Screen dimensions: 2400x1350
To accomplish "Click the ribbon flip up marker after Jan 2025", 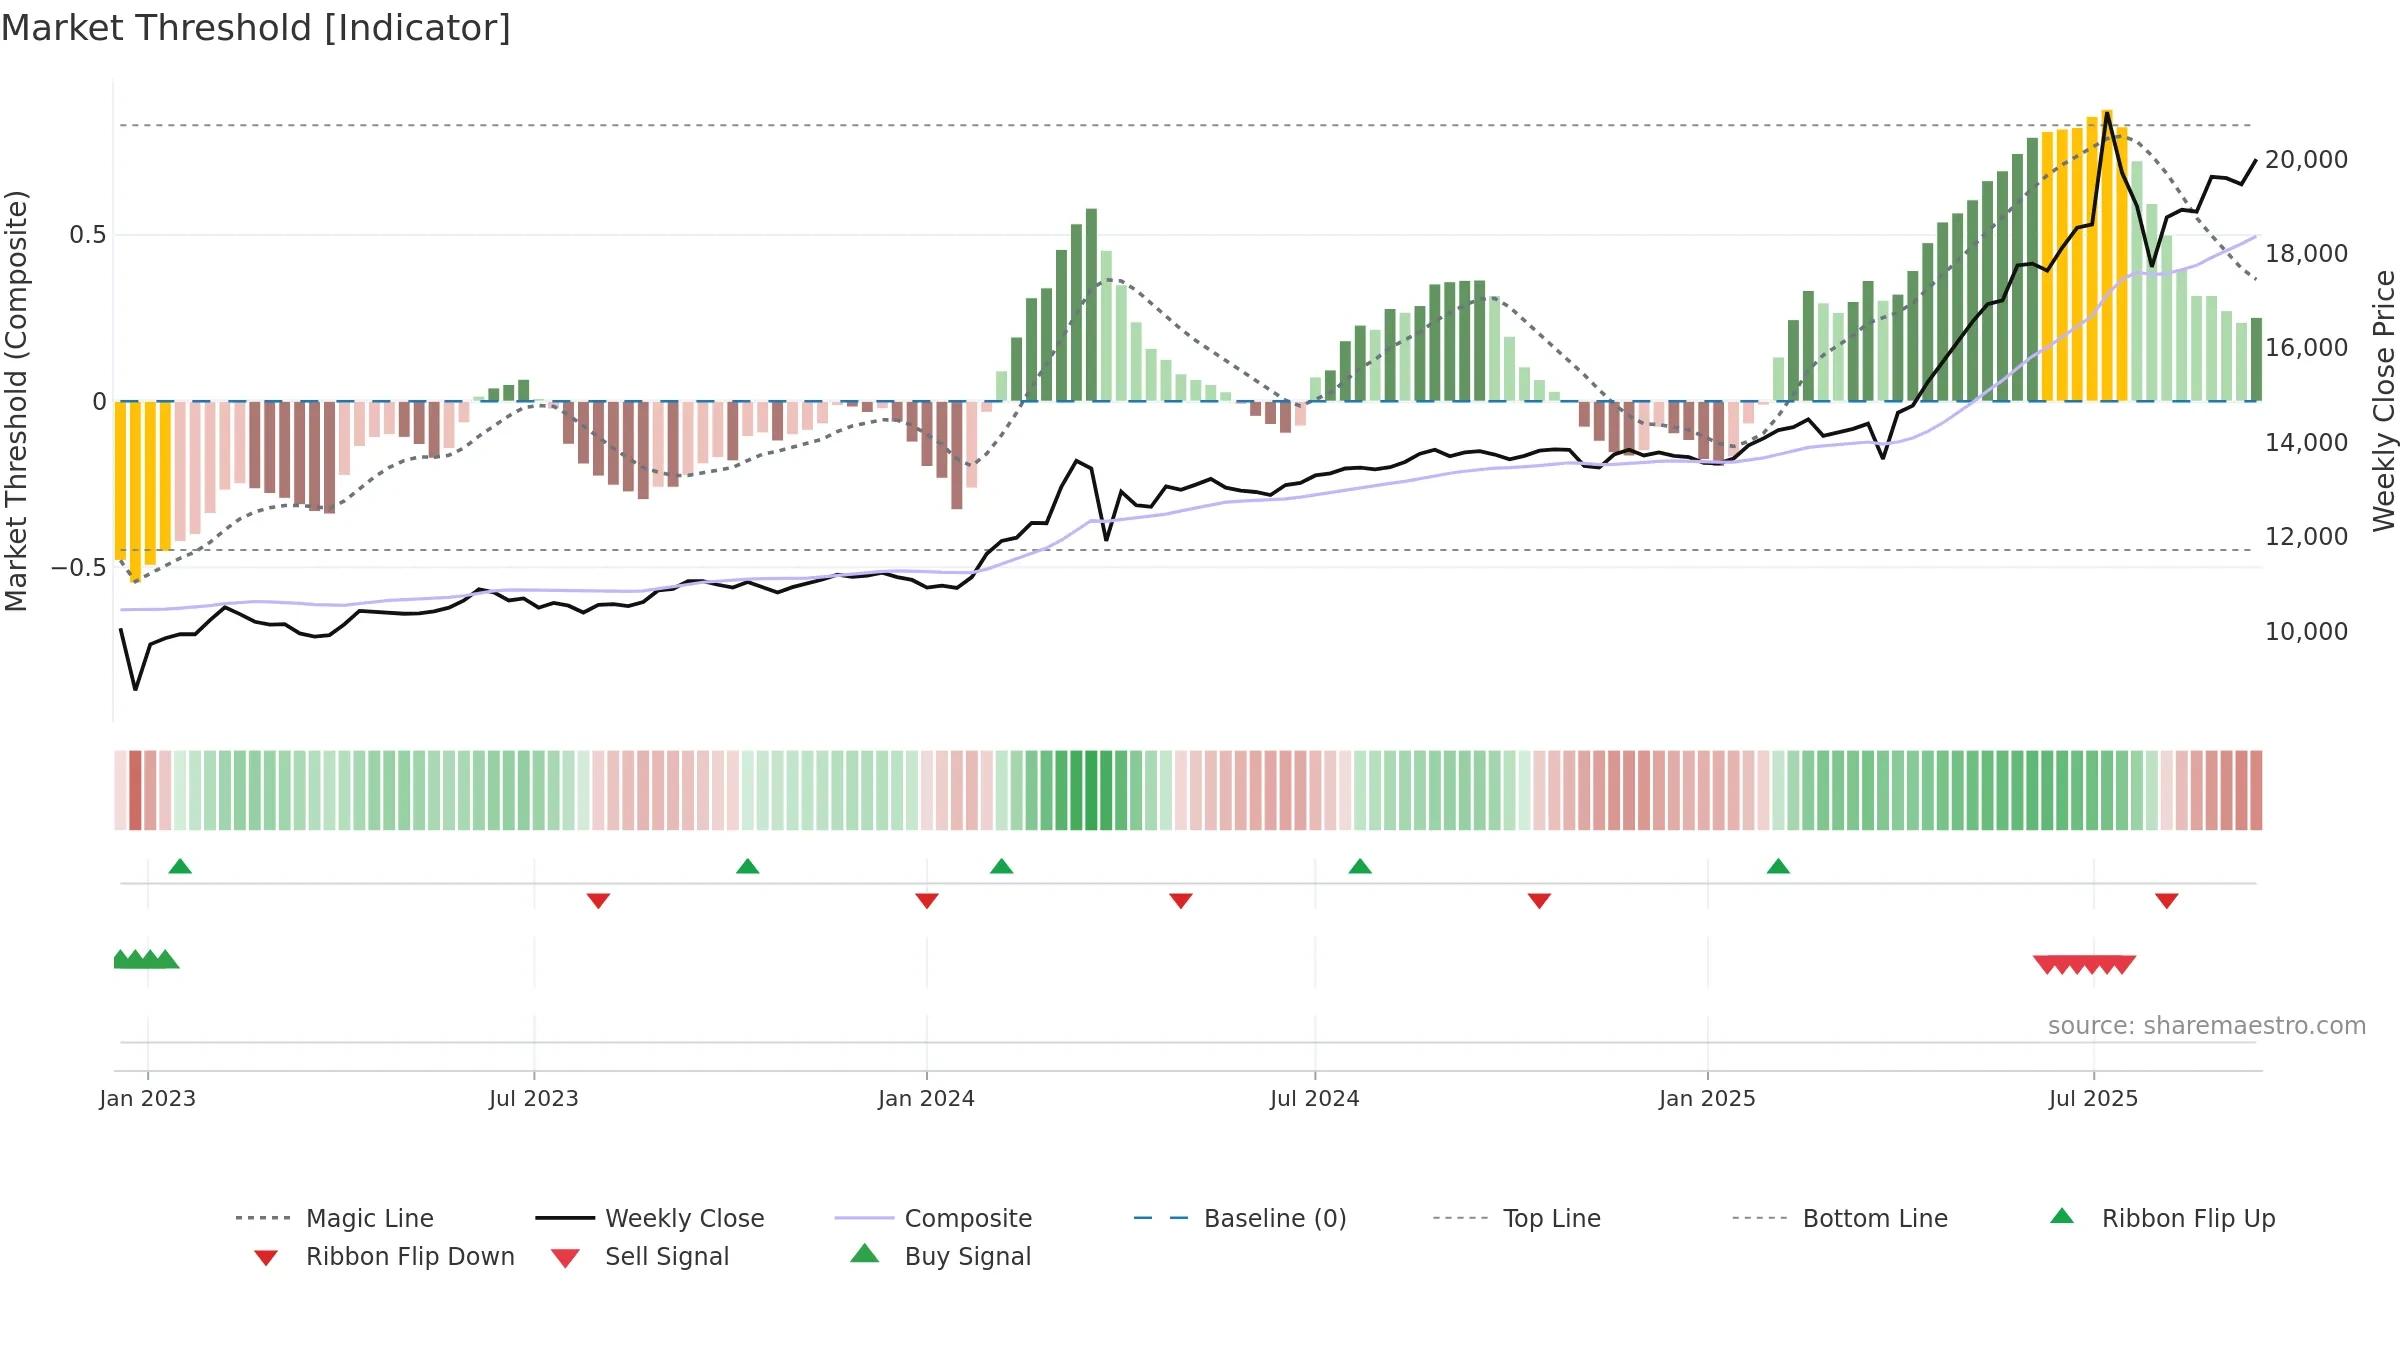I will click(1778, 866).
